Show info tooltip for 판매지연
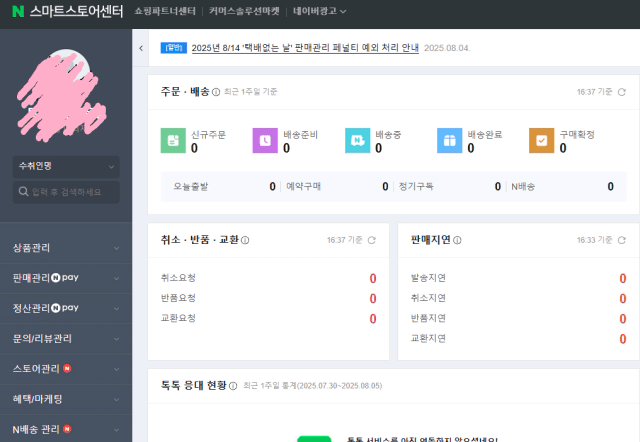Image resolution: width=640 pixels, height=442 pixels. [457, 240]
